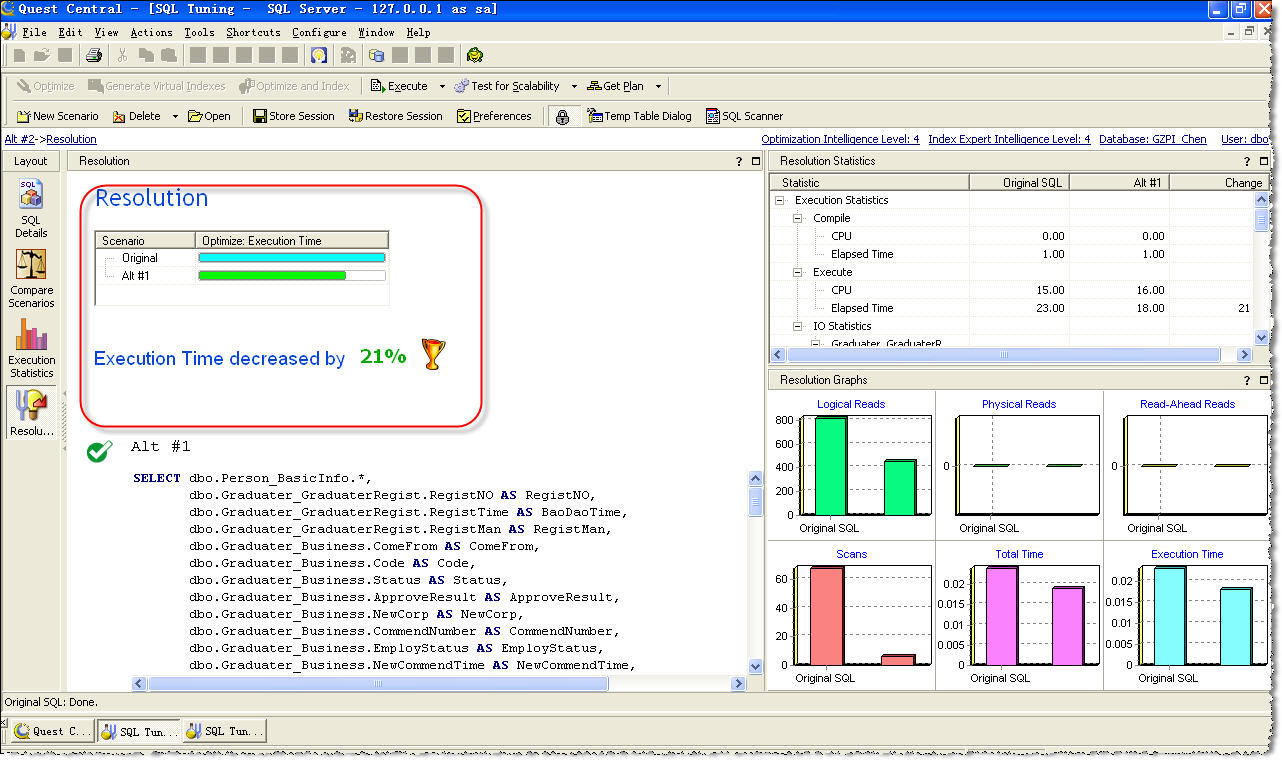The image size is (1282, 760).
Task: Collapse the IO Statistics node
Action: (799, 326)
